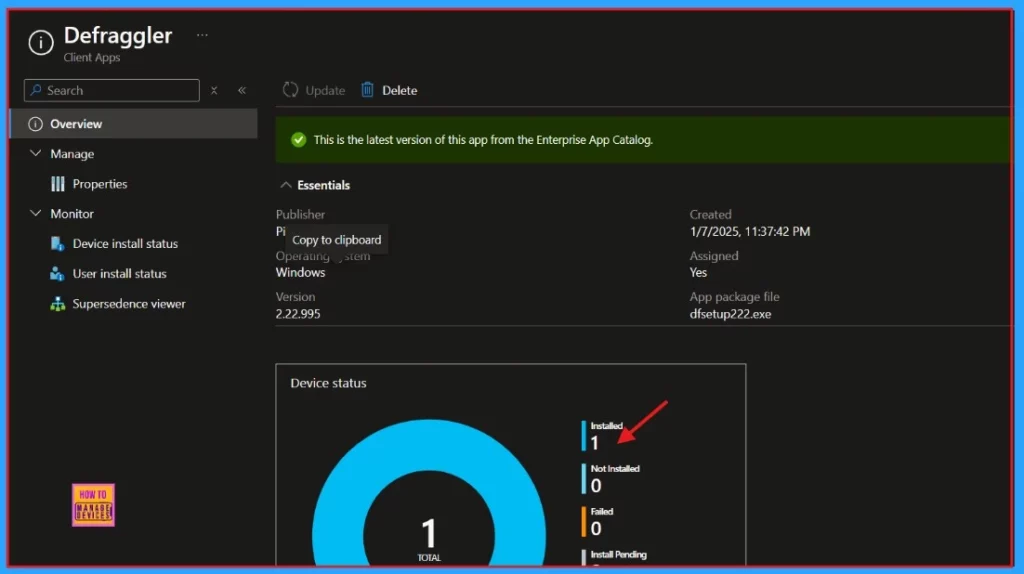Click the App package file label

(x=735, y=296)
